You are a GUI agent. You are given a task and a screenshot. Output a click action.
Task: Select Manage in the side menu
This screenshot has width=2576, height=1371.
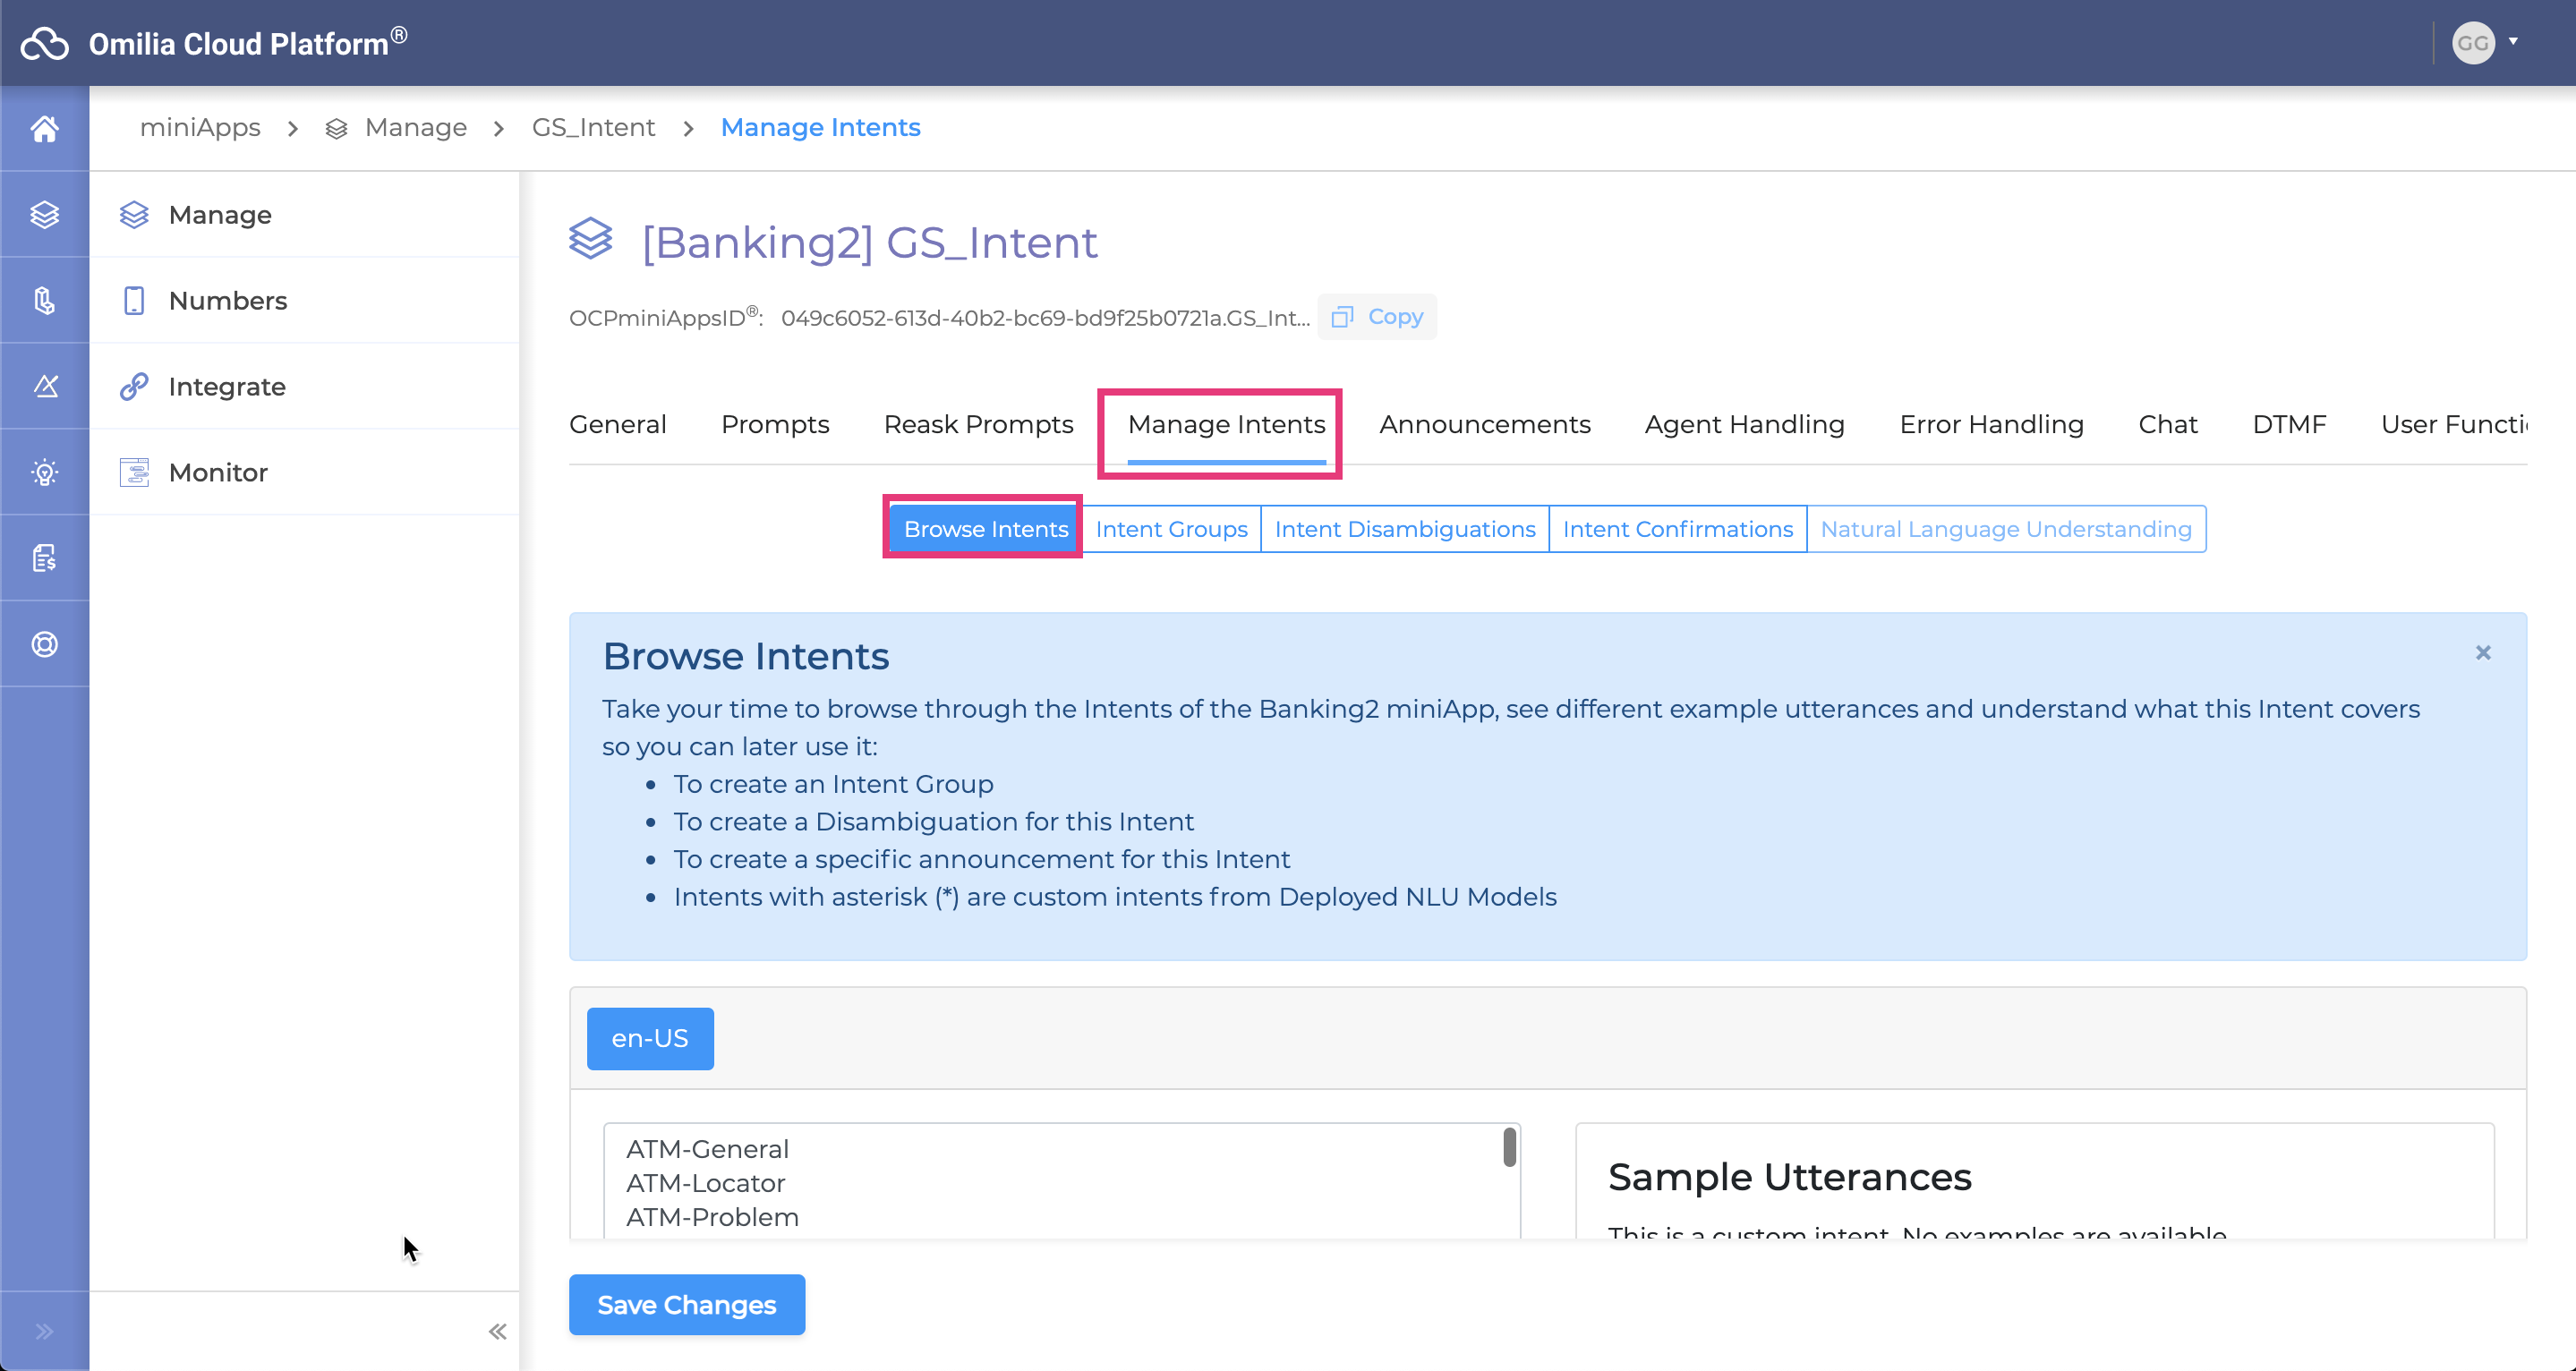(304, 214)
